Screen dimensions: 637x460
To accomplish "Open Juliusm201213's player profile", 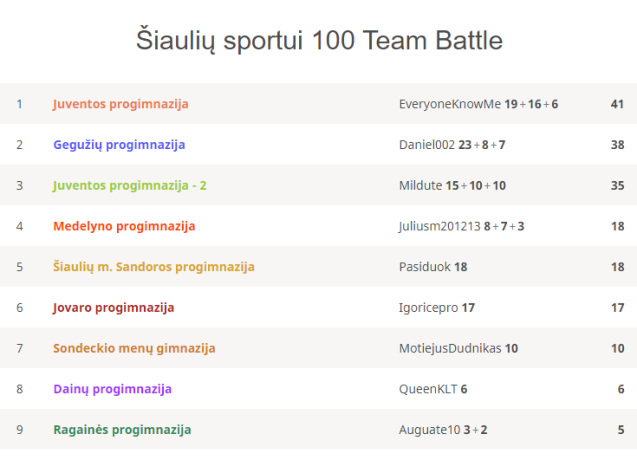I will coord(439,226).
